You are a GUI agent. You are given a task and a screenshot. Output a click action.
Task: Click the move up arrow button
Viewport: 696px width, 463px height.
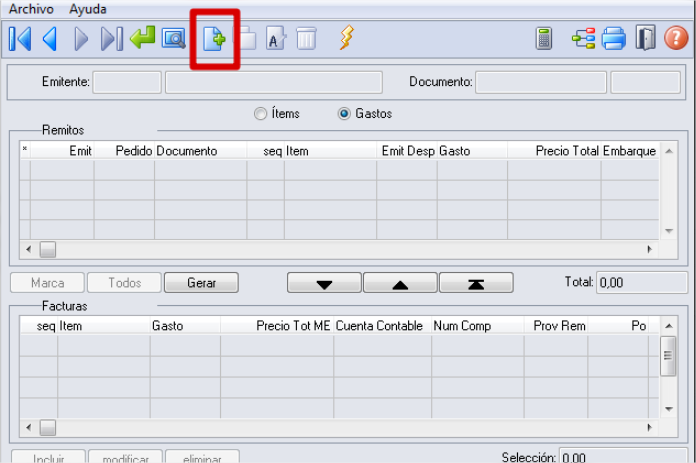point(400,283)
